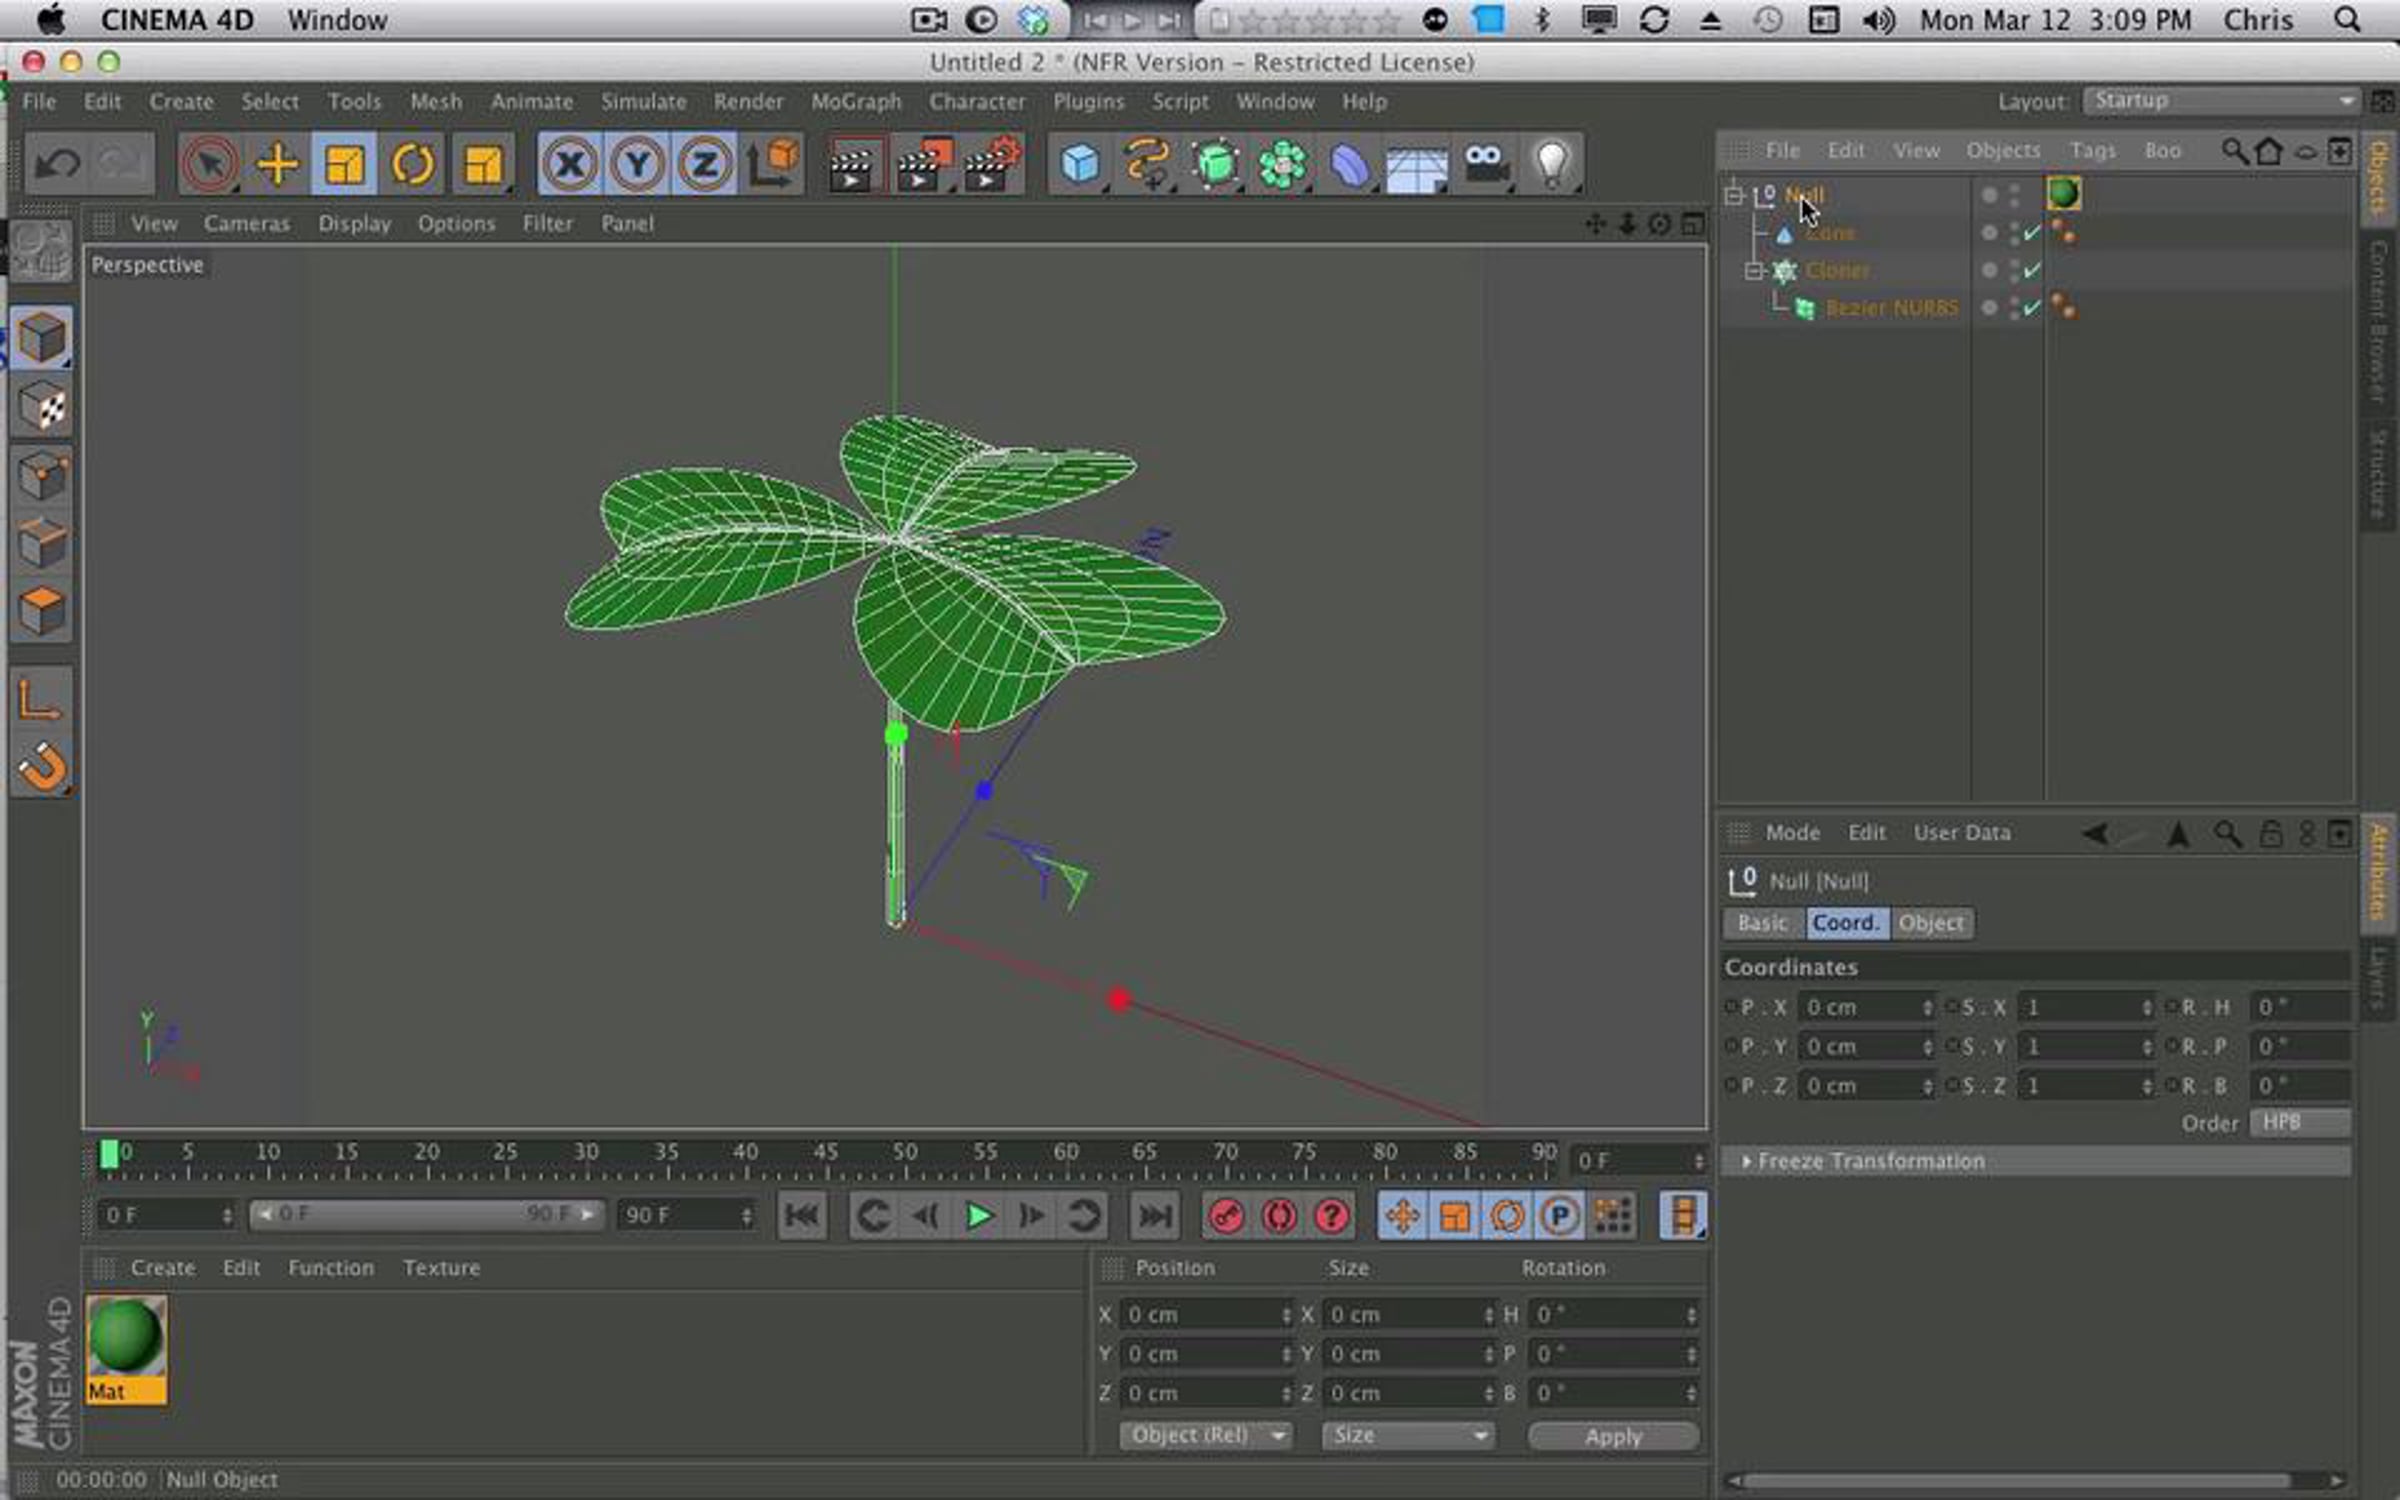Toggle parameter keyframe recording (P icon)
The image size is (2400, 1500).
pyautogui.click(x=1559, y=1216)
